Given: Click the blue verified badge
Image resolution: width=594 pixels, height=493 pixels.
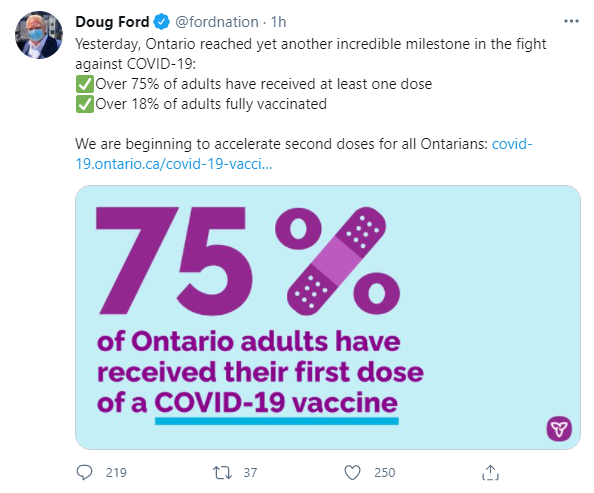Looking at the screenshot, I should coord(162,22).
